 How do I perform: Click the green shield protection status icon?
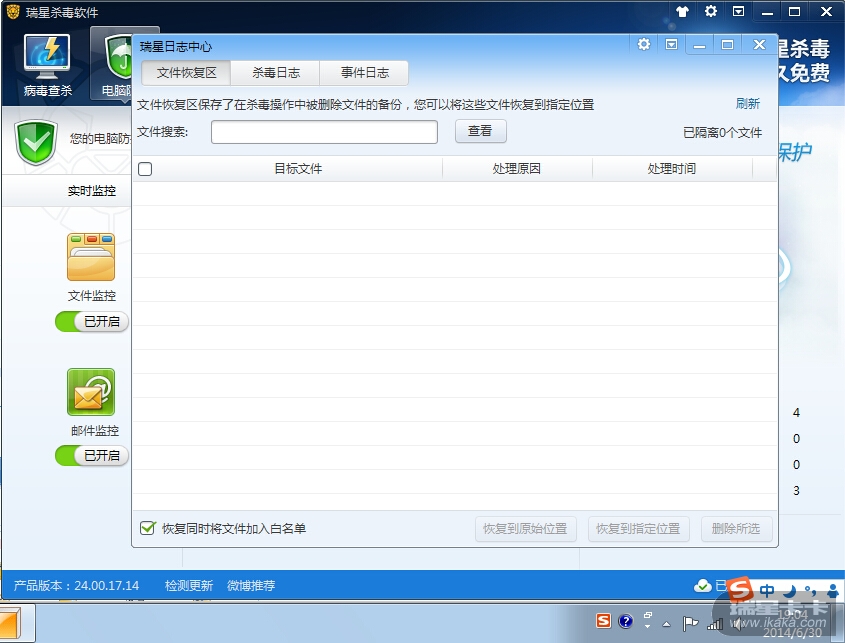(36, 142)
